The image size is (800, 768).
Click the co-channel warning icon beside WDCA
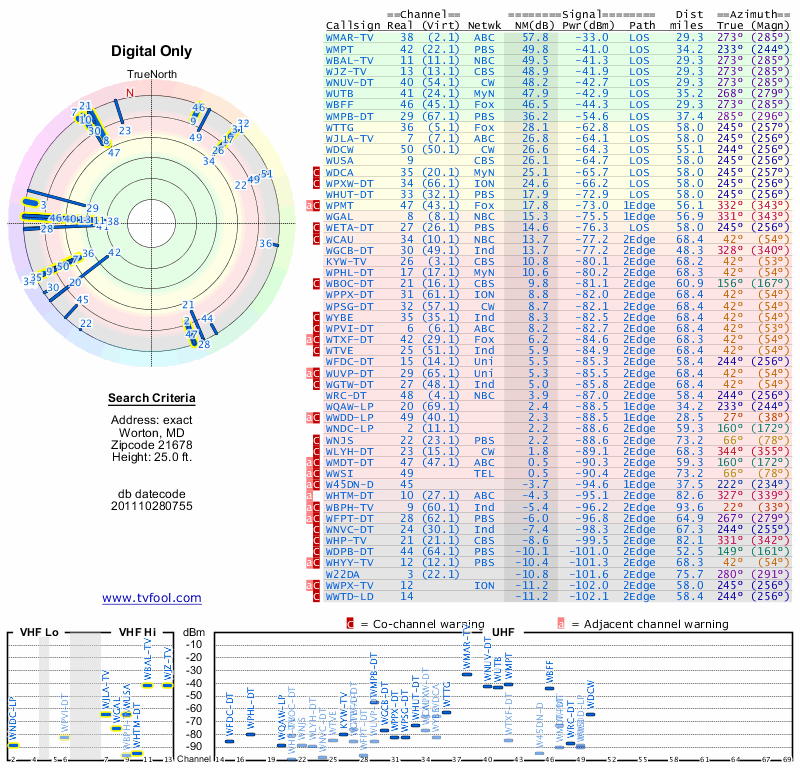pyautogui.click(x=316, y=172)
